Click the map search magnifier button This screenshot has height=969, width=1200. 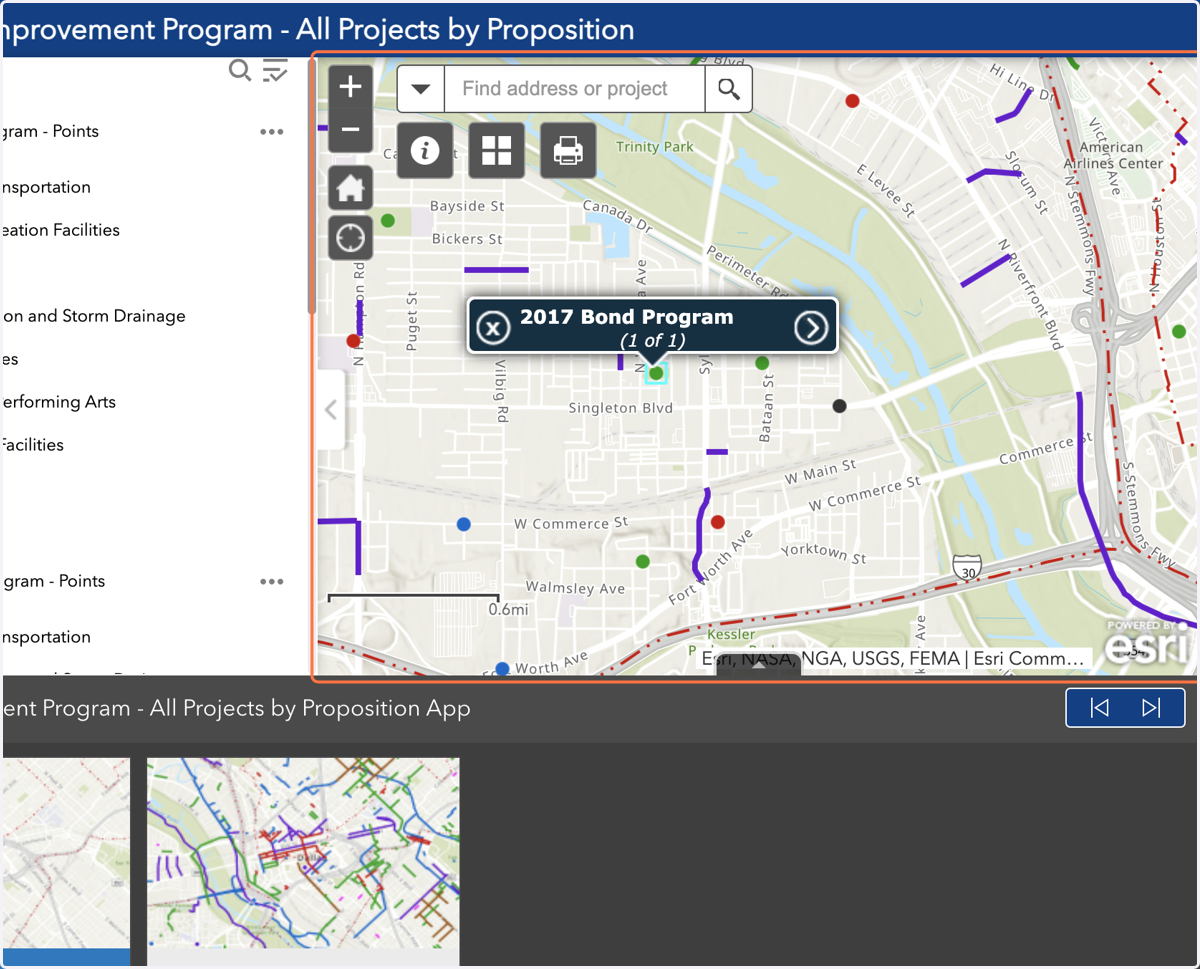[x=729, y=89]
